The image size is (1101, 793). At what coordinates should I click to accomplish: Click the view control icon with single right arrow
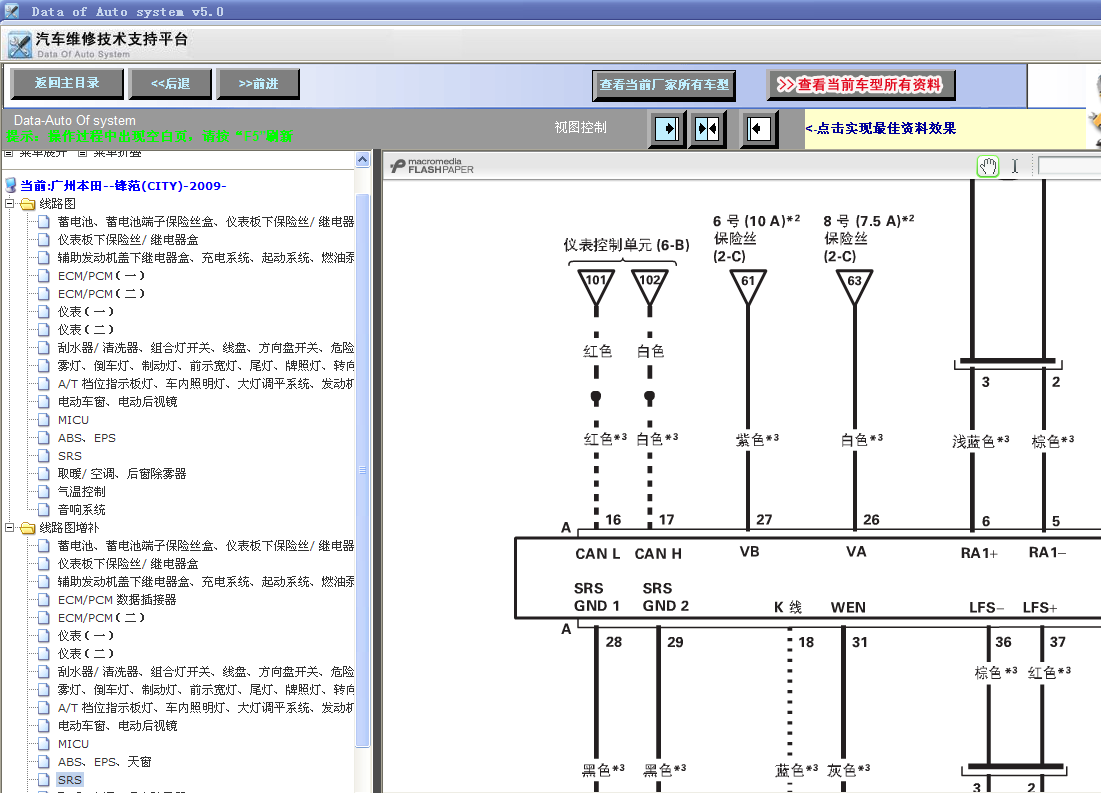[x=666, y=129]
